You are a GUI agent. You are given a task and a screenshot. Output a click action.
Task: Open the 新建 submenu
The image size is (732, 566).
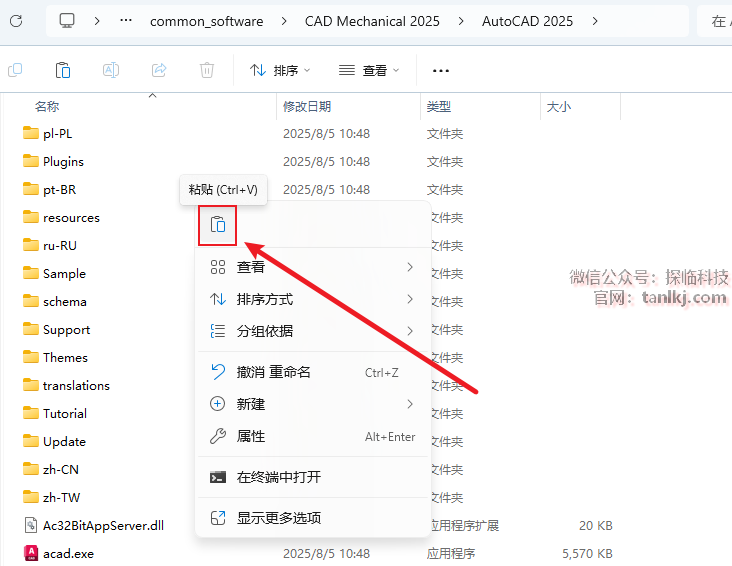pyautogui.click(x=312, y=404)
